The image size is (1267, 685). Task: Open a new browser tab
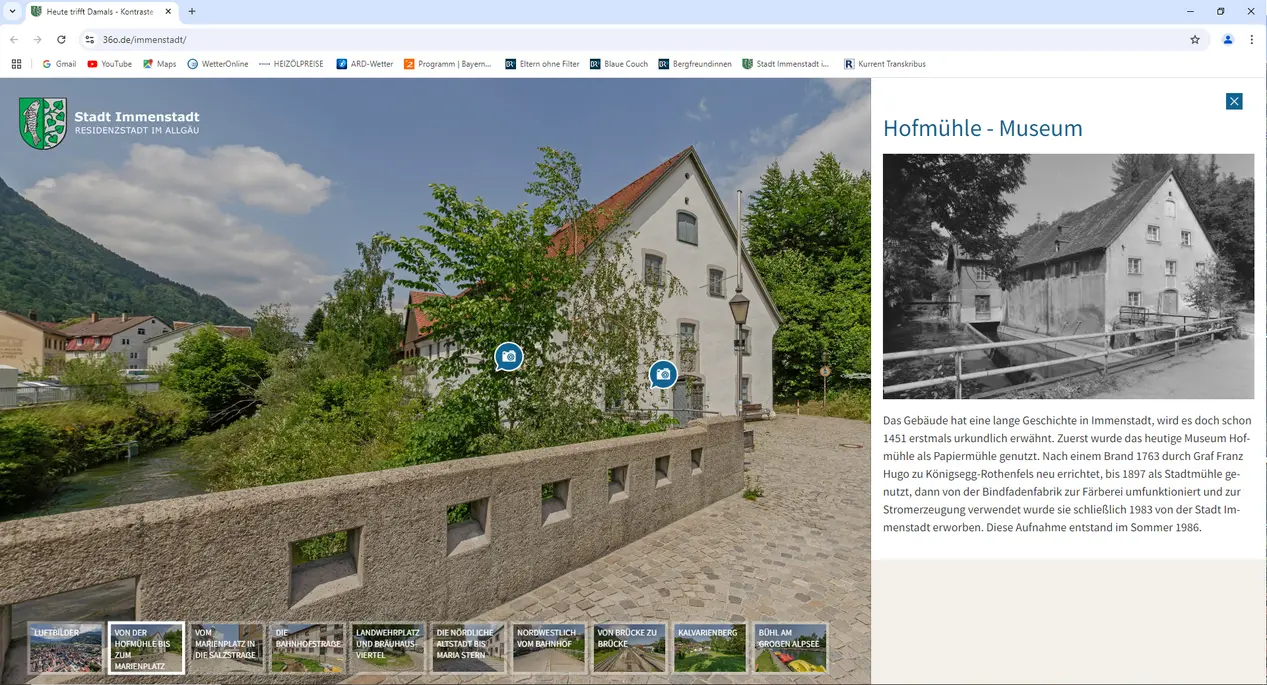coord(192,12)
